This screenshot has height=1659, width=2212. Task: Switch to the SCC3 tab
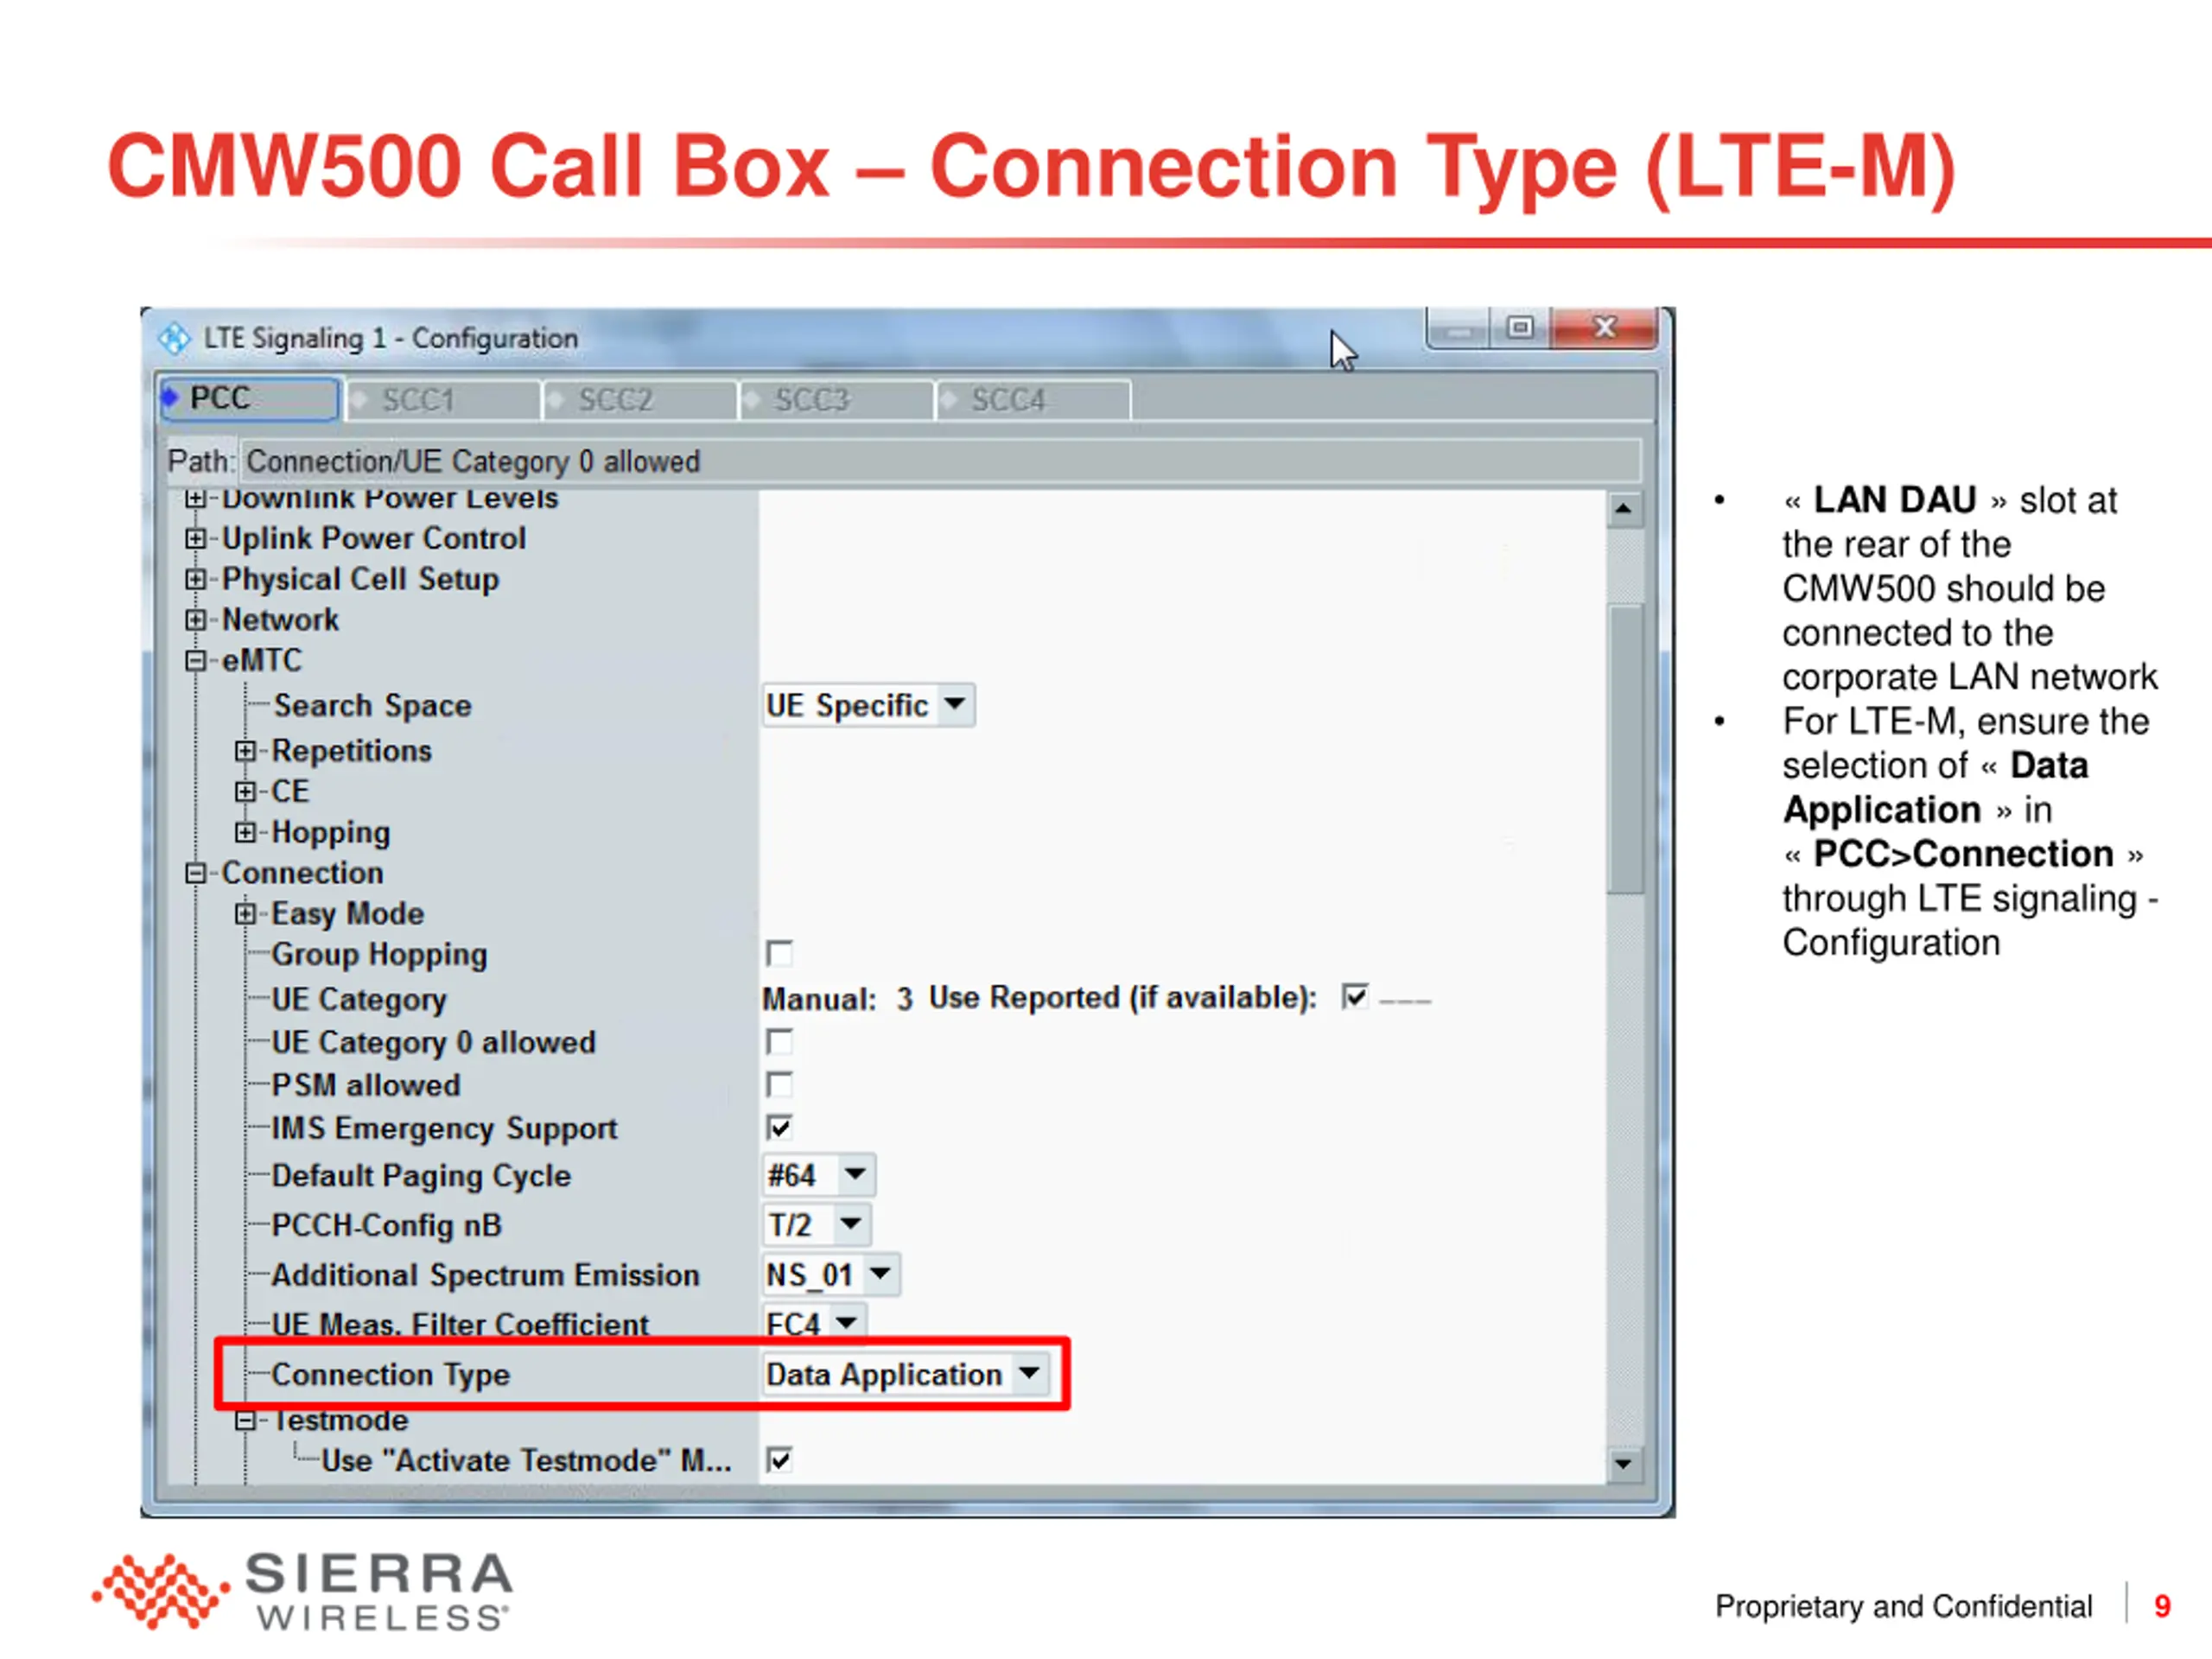(x=836, y=400)
